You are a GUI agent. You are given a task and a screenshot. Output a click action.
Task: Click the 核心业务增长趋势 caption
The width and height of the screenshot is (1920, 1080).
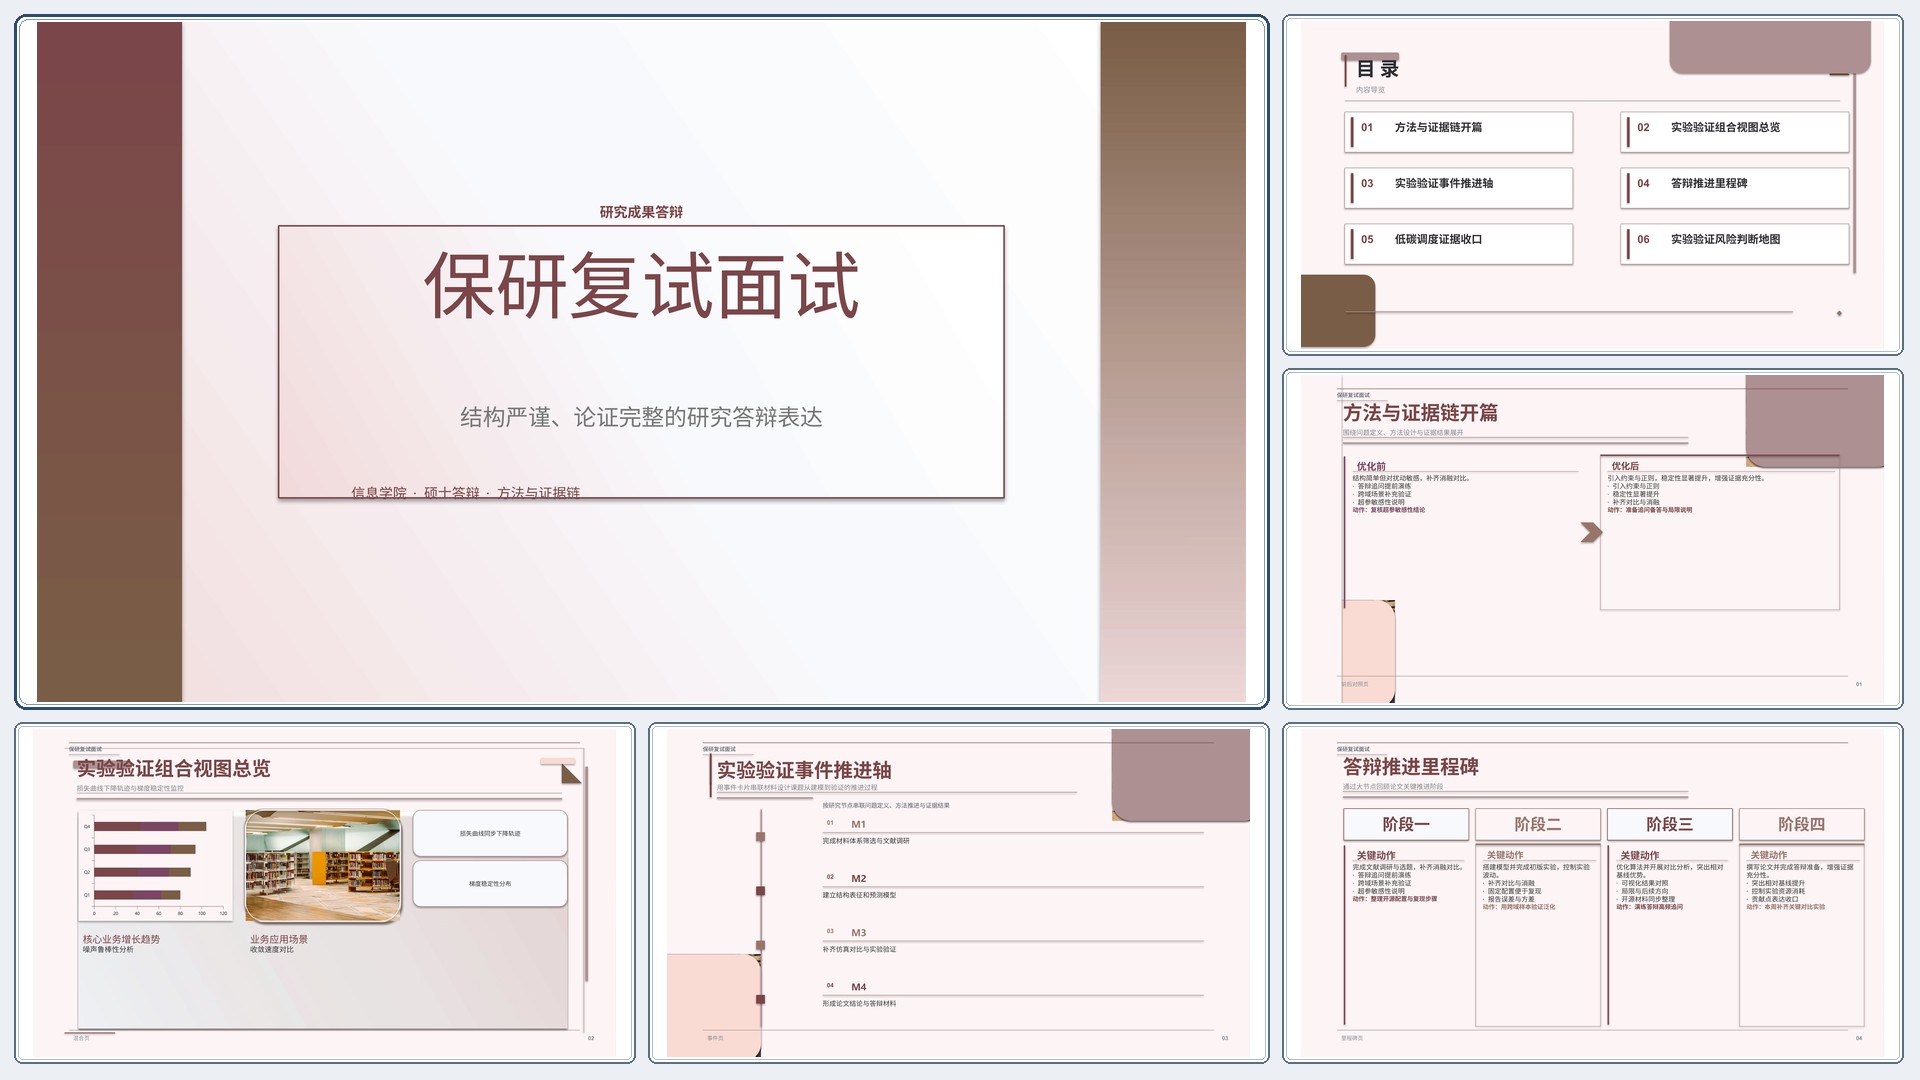point(121,939)
